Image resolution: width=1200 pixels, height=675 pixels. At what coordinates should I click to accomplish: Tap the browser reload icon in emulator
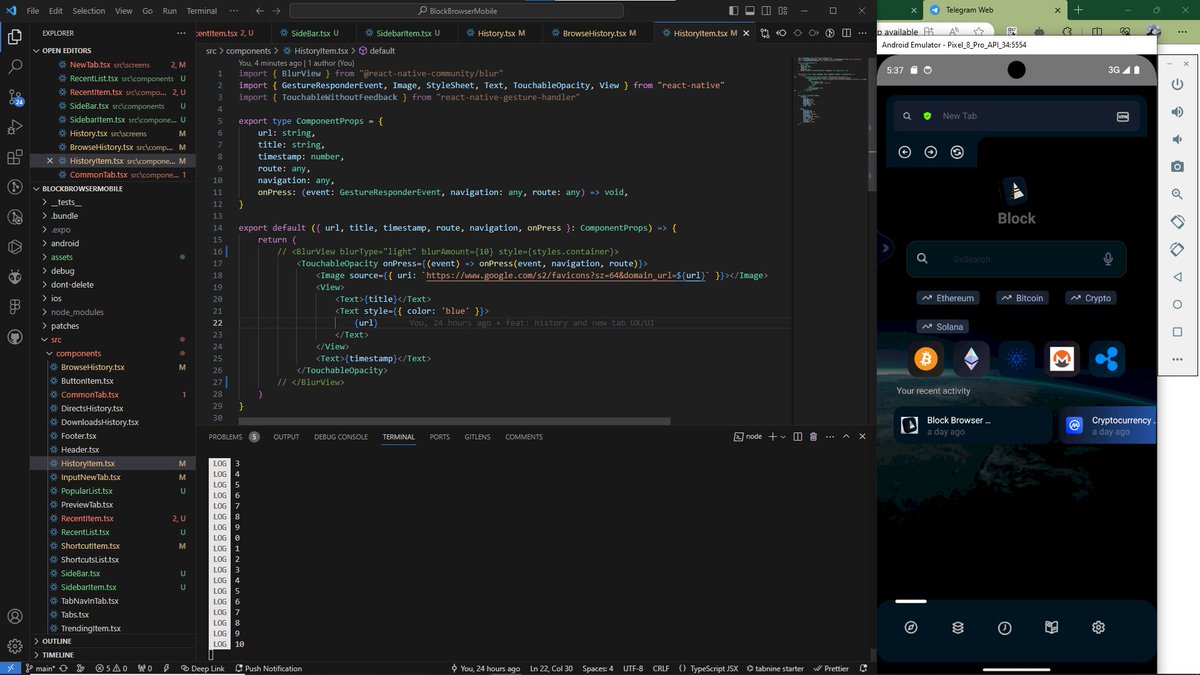[957, 152]
